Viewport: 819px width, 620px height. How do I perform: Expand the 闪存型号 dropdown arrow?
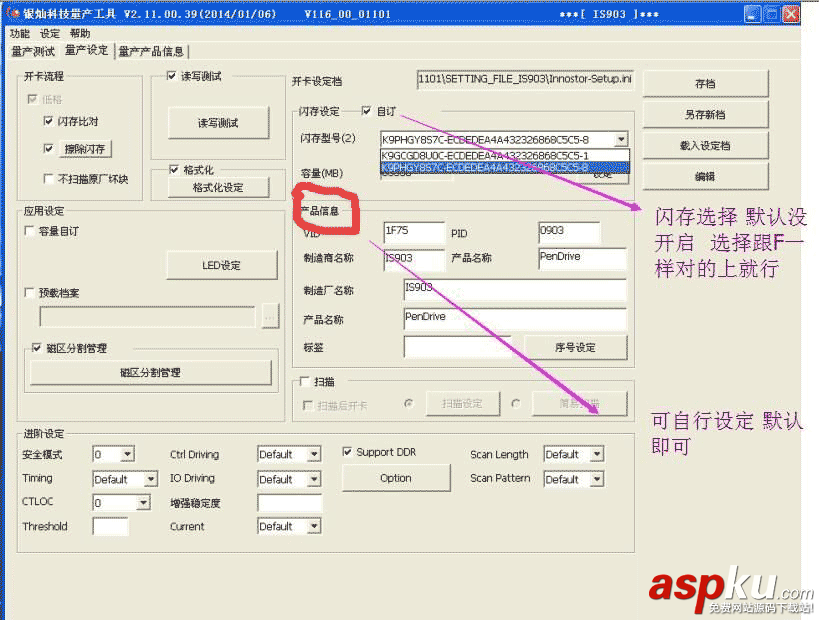point(621,139)
